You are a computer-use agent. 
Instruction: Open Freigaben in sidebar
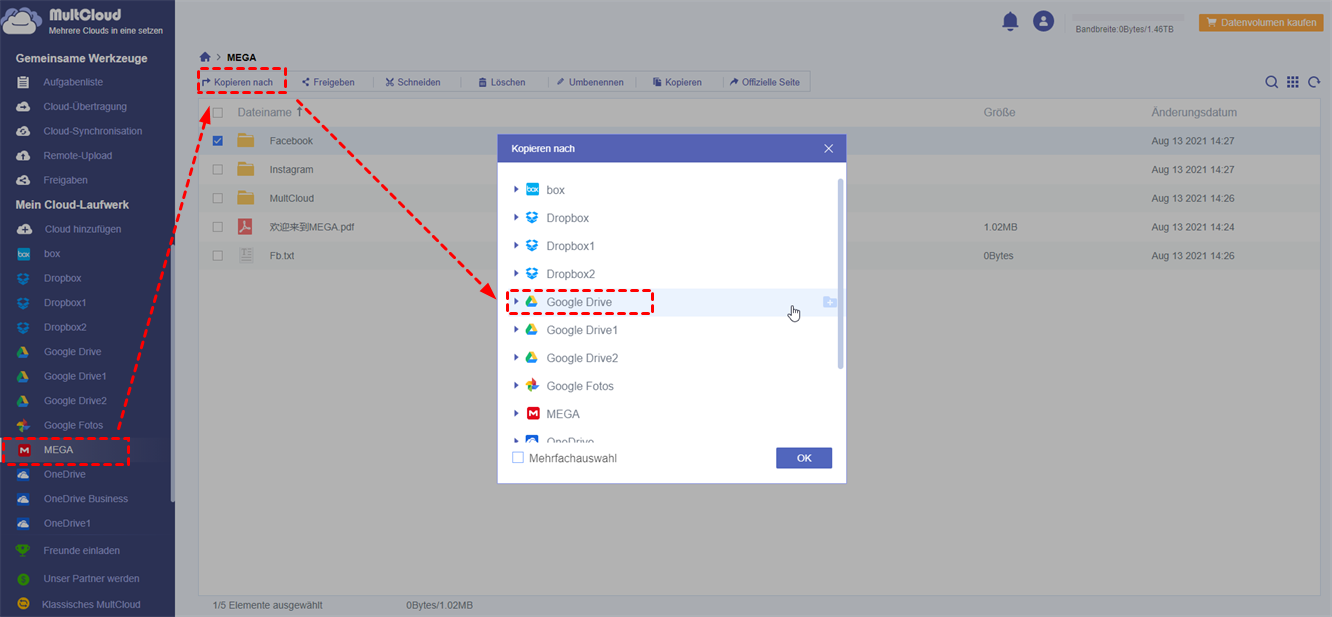pyautogui.click(x=66, y=180)
